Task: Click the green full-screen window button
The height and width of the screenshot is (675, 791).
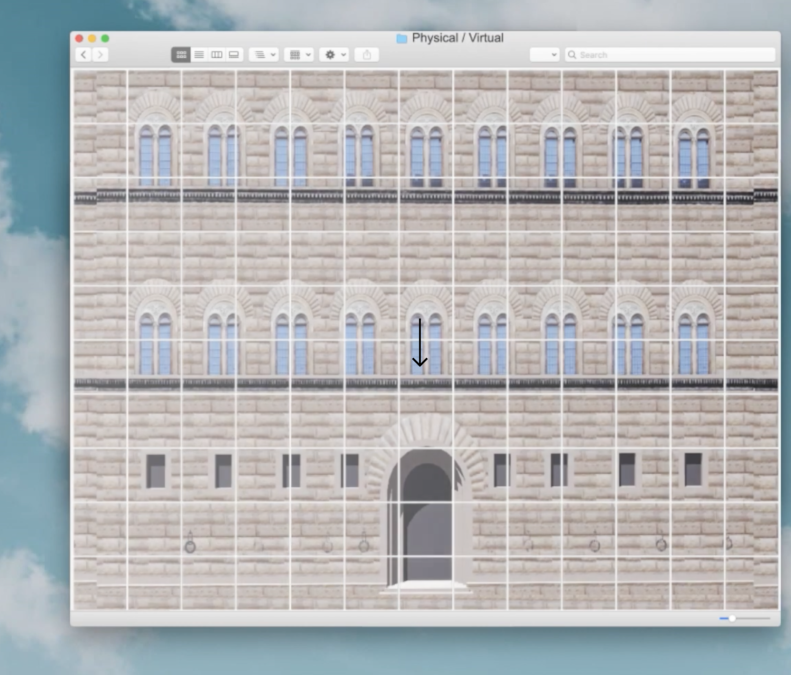Action: coord(105,38)
